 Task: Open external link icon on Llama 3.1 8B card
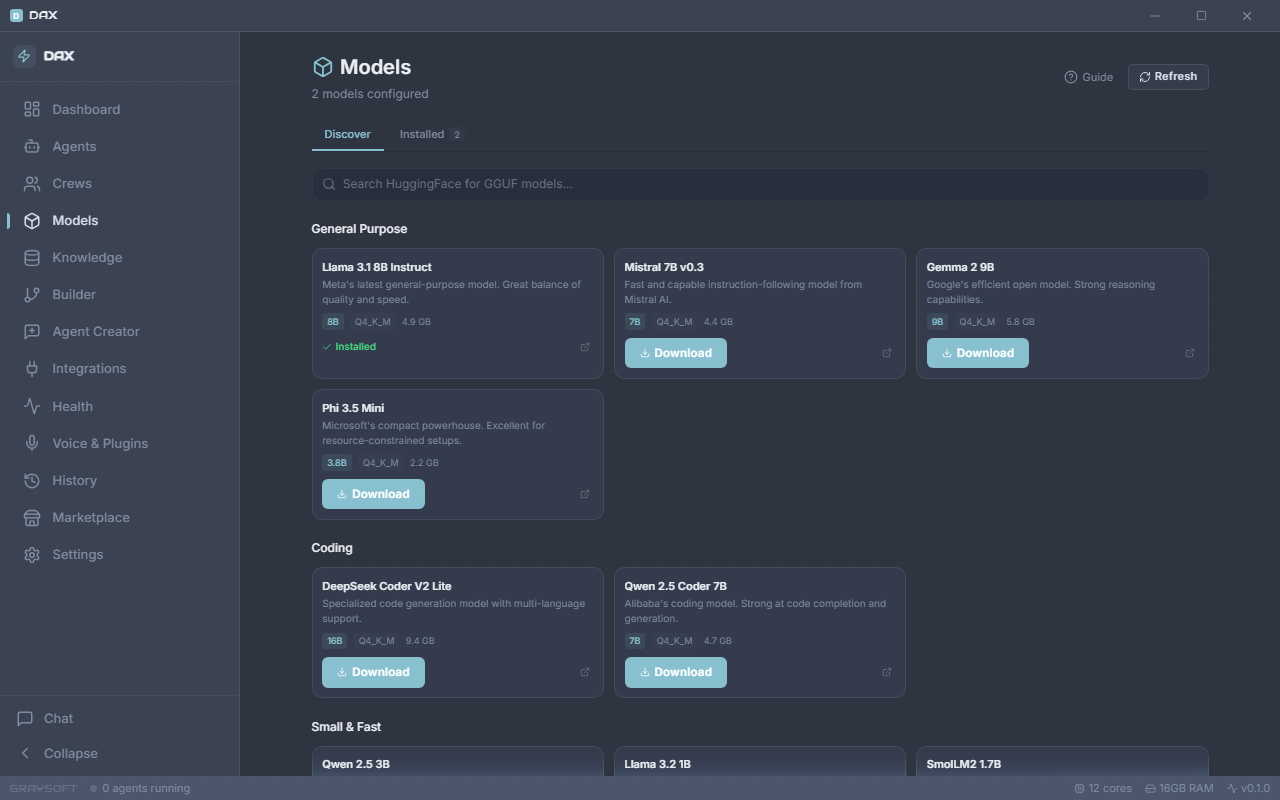click(585, 347)
